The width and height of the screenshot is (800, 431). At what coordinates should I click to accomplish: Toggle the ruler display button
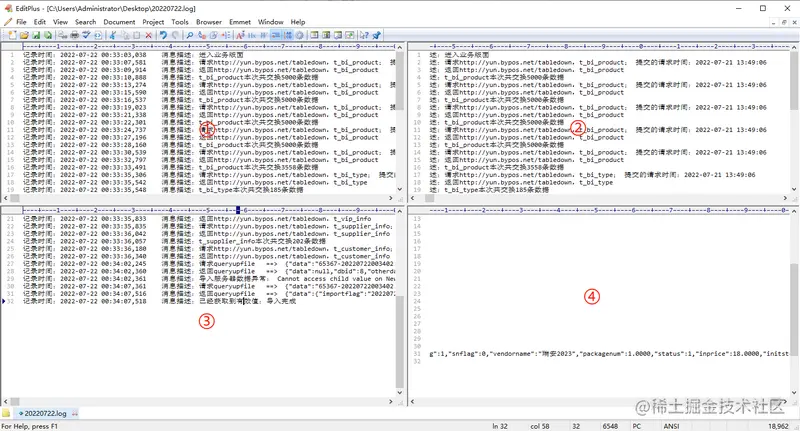[276, 35]
